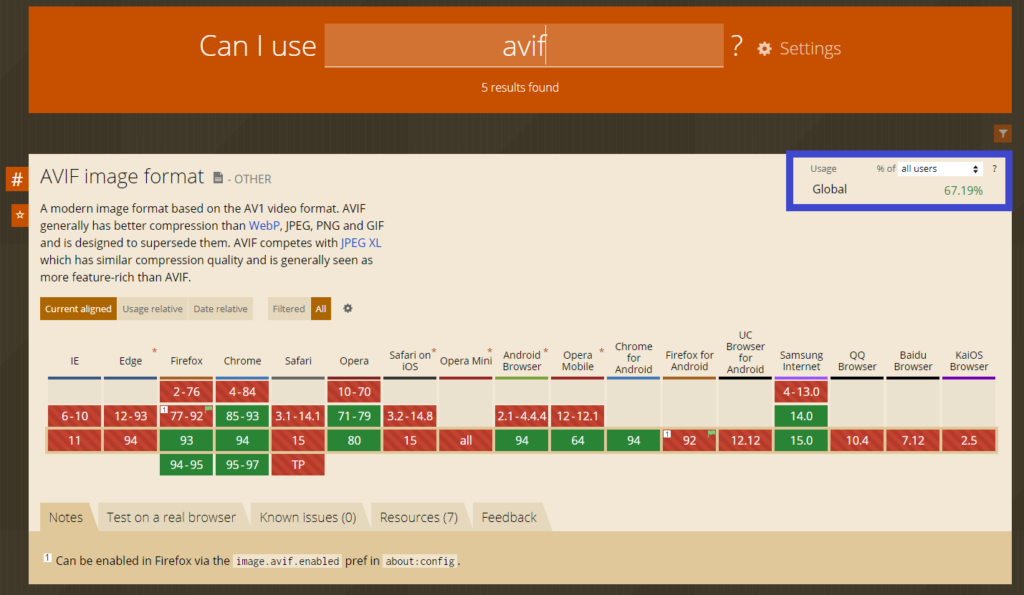The width and height of the screenshot is (1024, 595).
Task: Open the Feedback tab
Action: point(509,517)
